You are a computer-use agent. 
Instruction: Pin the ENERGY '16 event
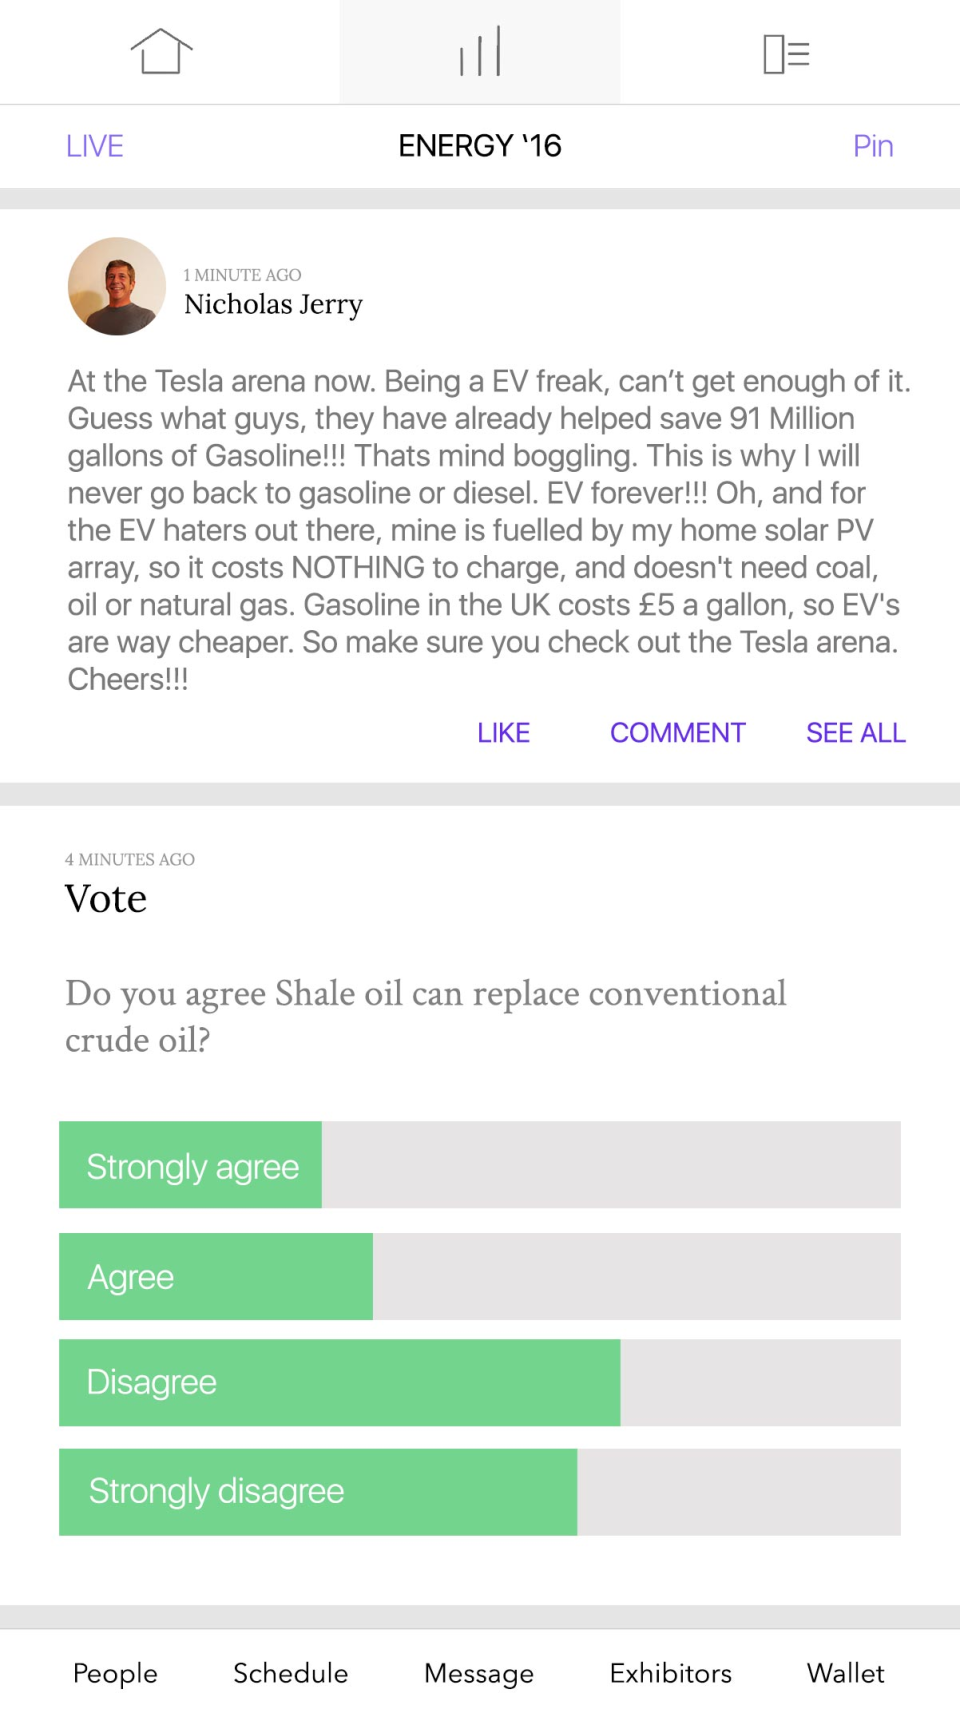pos(872,146)
